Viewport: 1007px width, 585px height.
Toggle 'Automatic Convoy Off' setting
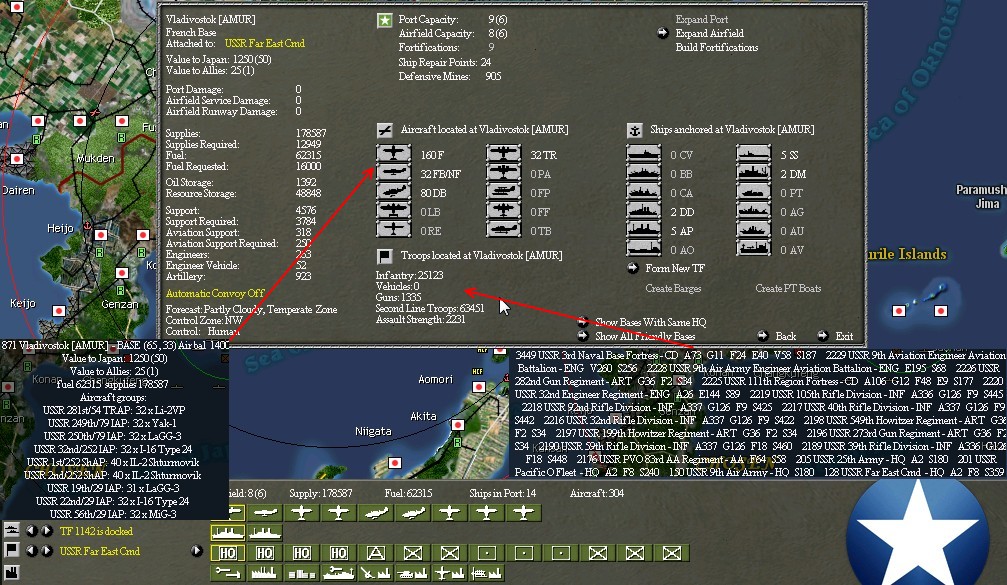click(215, 293)
